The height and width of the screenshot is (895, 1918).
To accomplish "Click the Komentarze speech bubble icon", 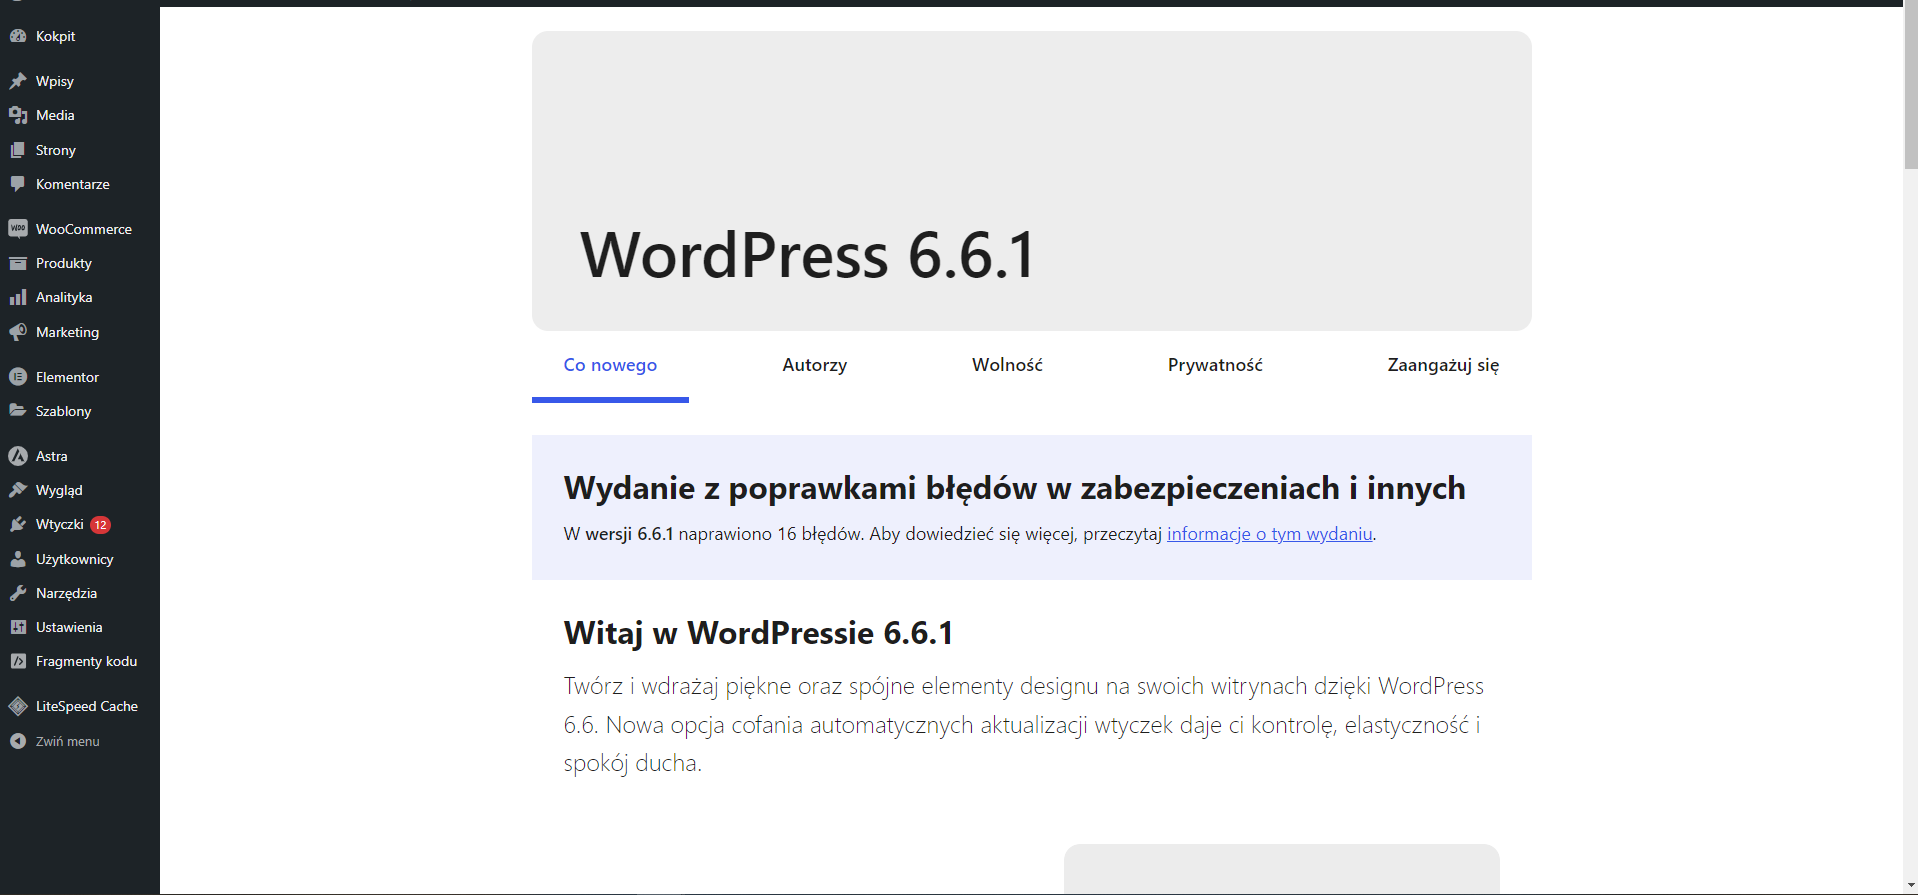I will coord(18,184).
